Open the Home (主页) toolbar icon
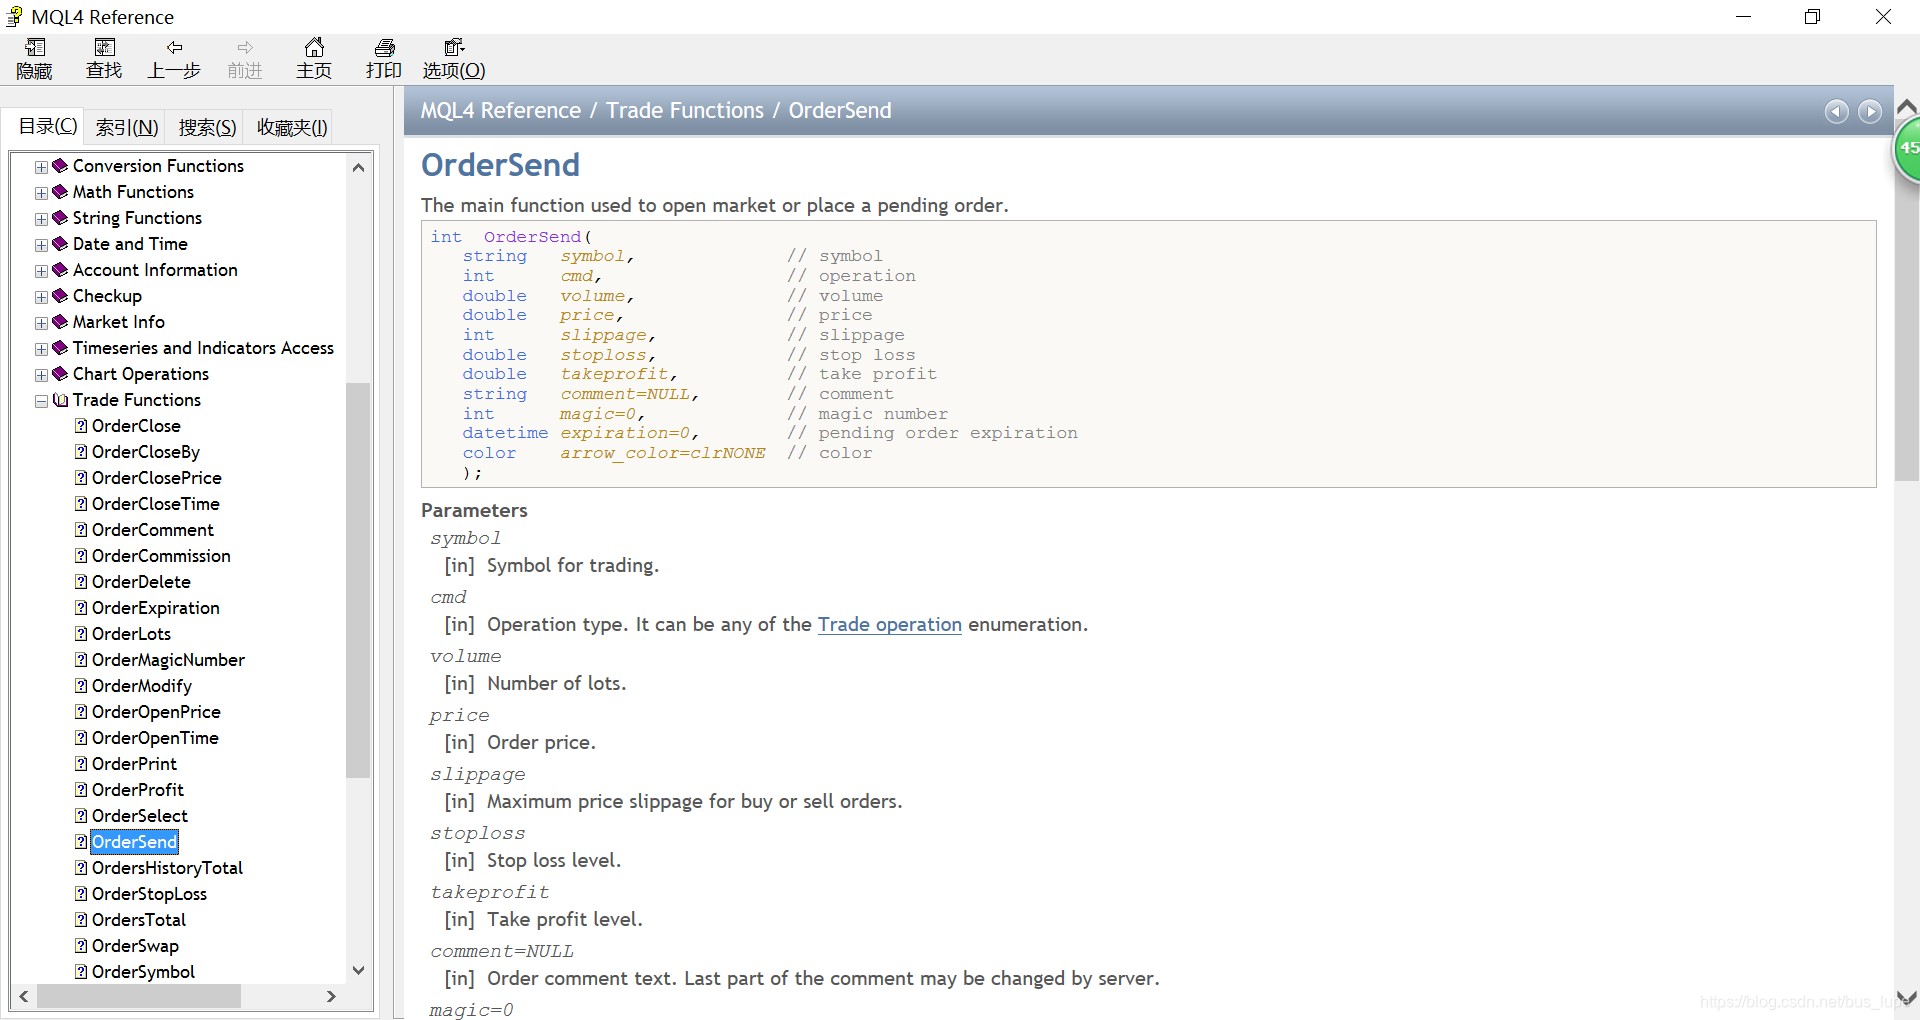The height and width of the screenshot is (1020, 1920). pyautogui.click(x=314, y=58)
